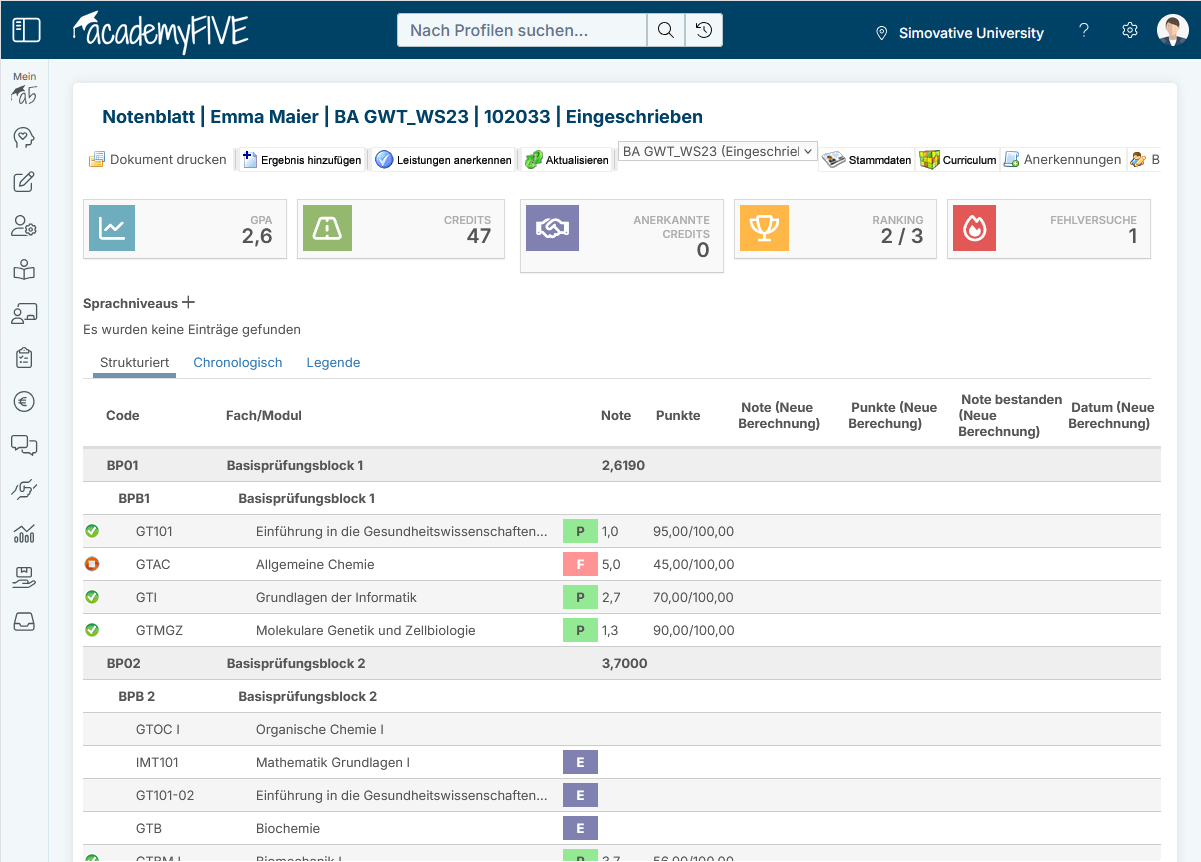Click the search magnifier icon
This screenshot has width=1201, height=862.
(x=665, y=30)
